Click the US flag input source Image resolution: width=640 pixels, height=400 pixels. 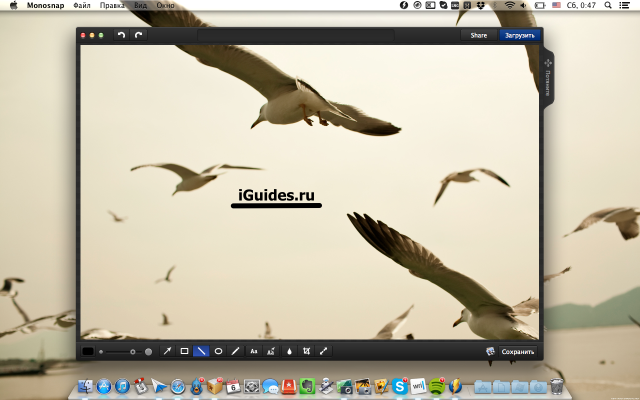click(556, 5)
